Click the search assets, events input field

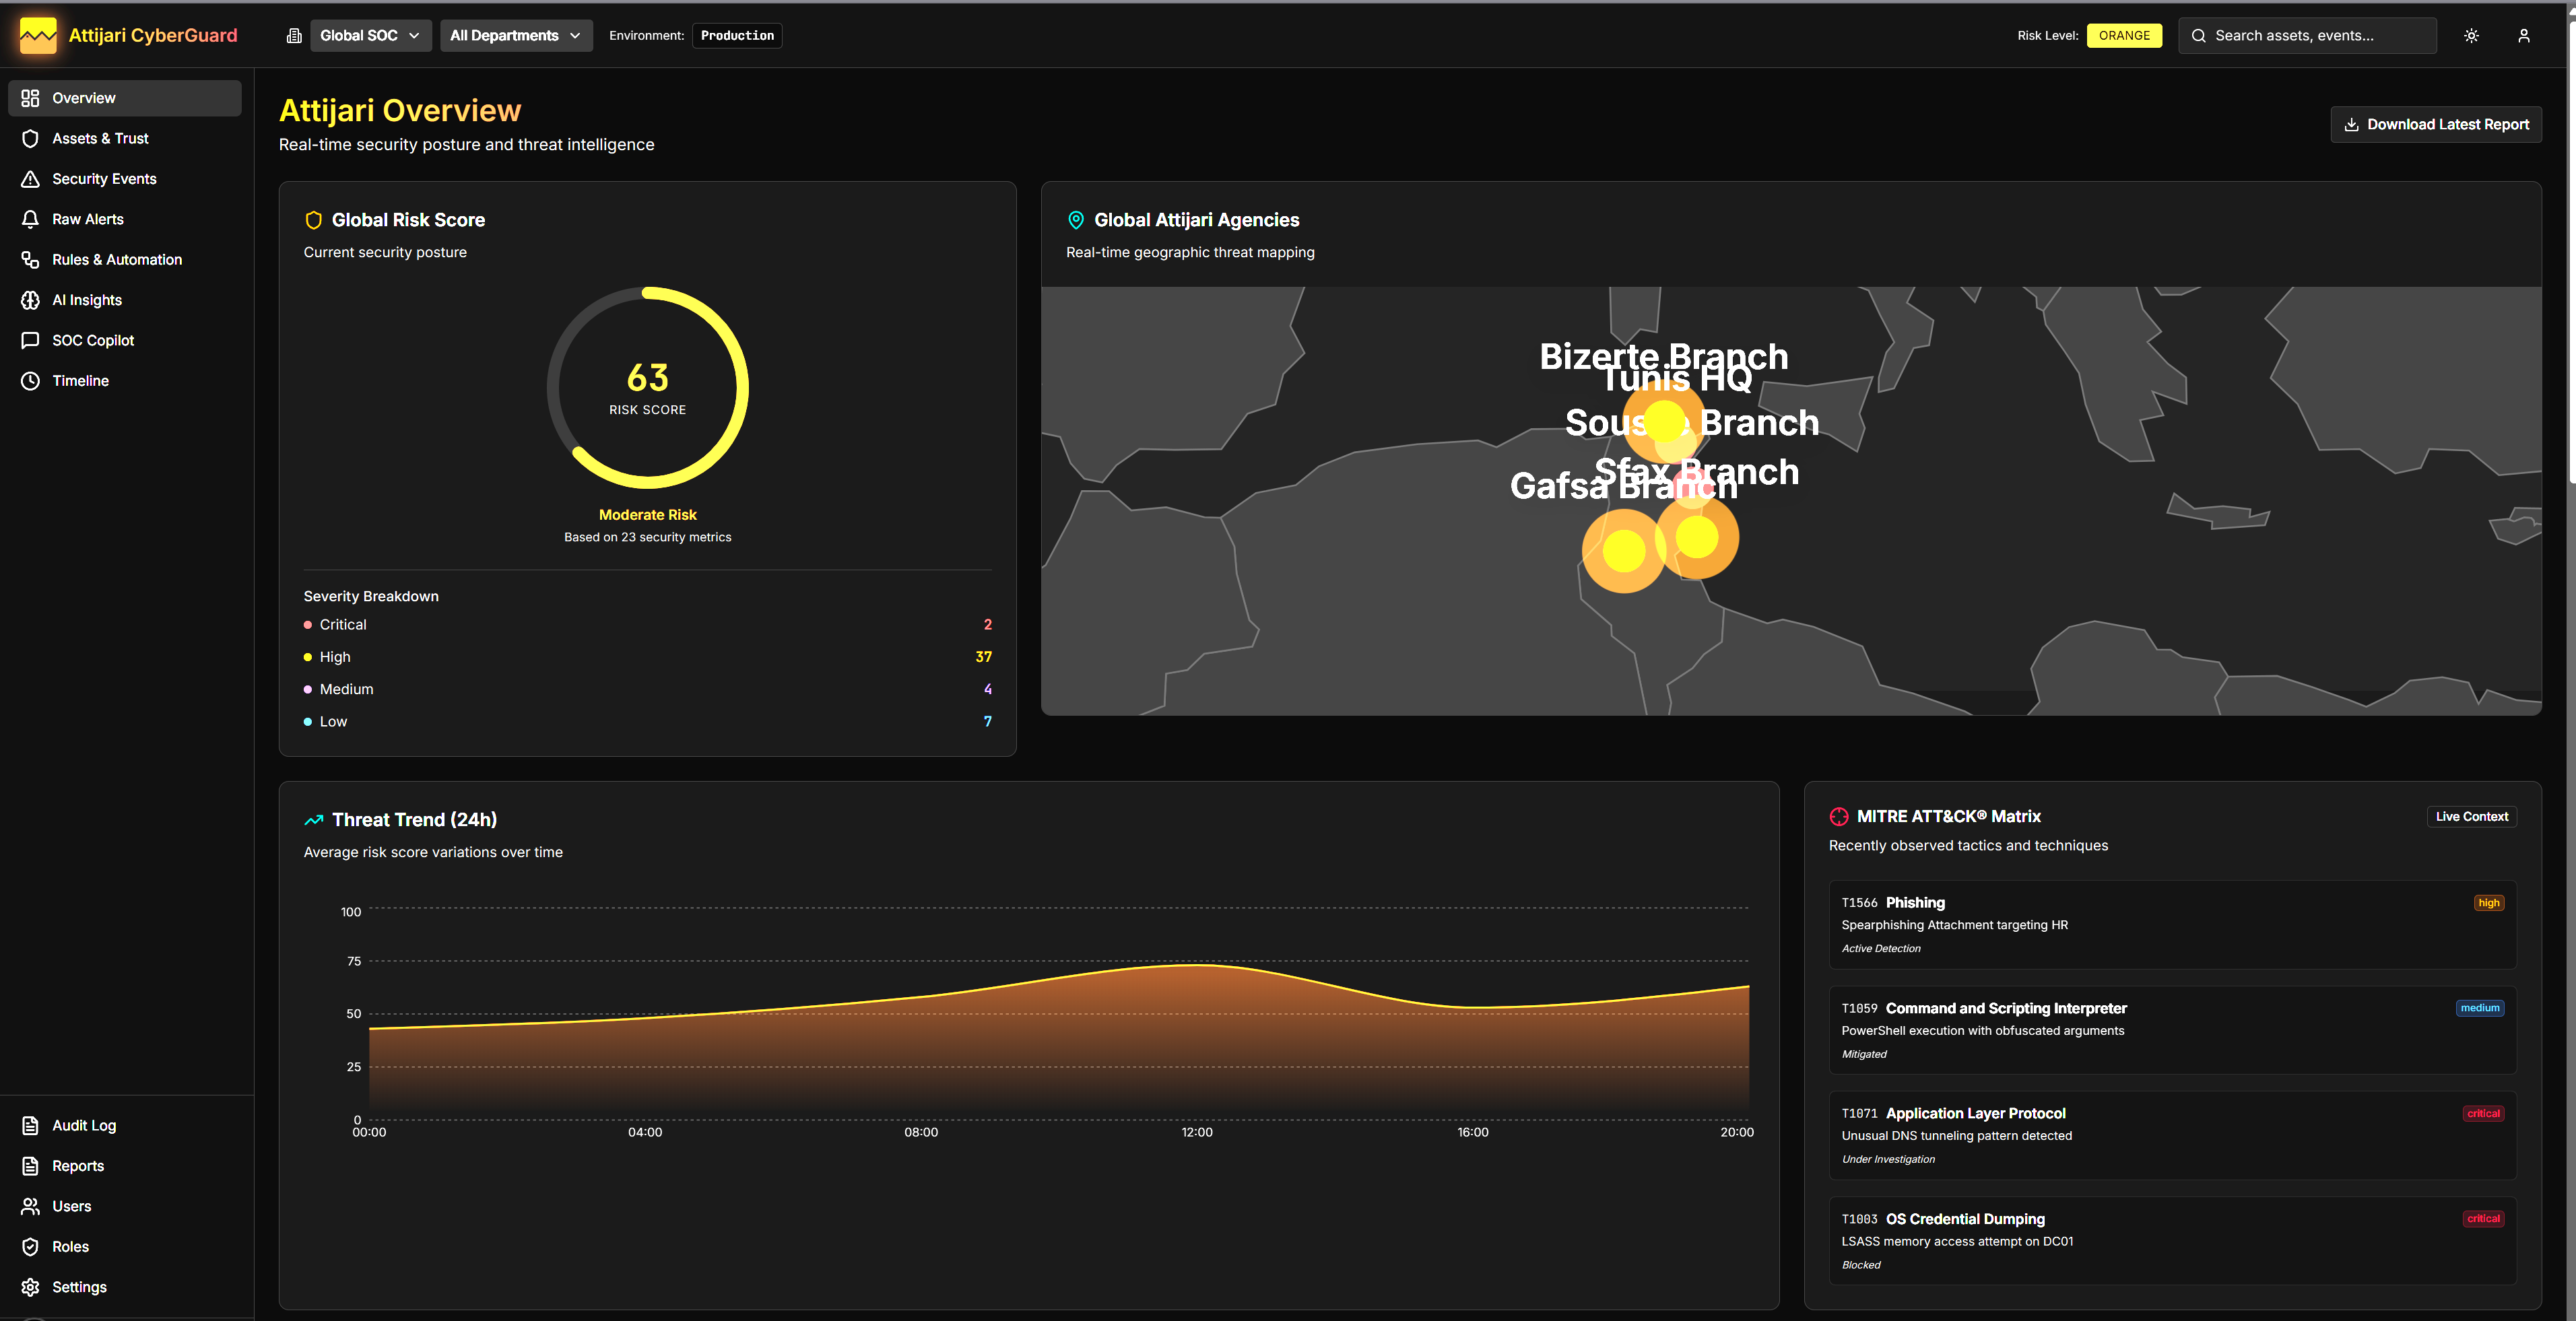pyautogui.click(x=2307, y=36)
